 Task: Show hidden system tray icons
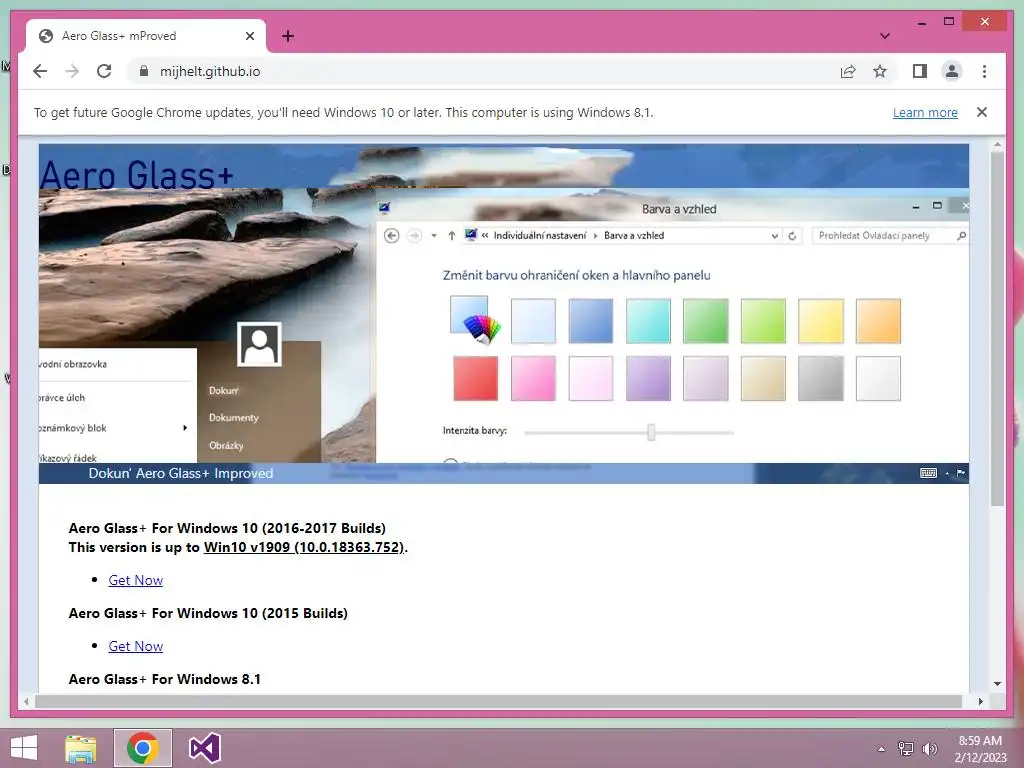(x=882, y=749)
